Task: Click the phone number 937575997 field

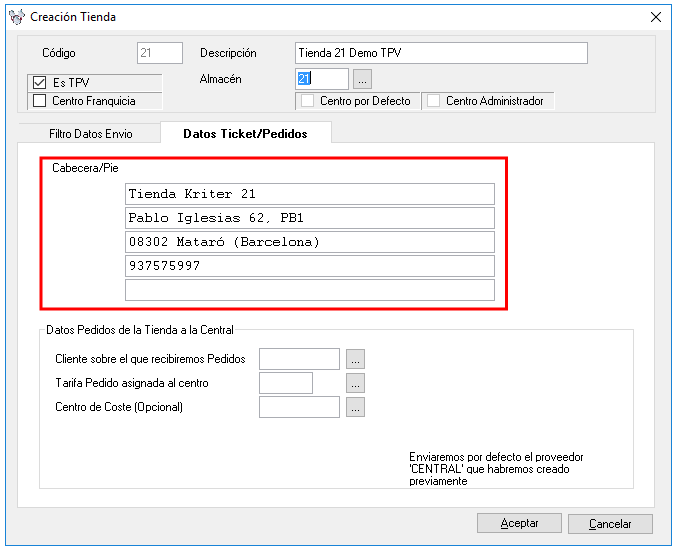Action: [x=310, y=266]
